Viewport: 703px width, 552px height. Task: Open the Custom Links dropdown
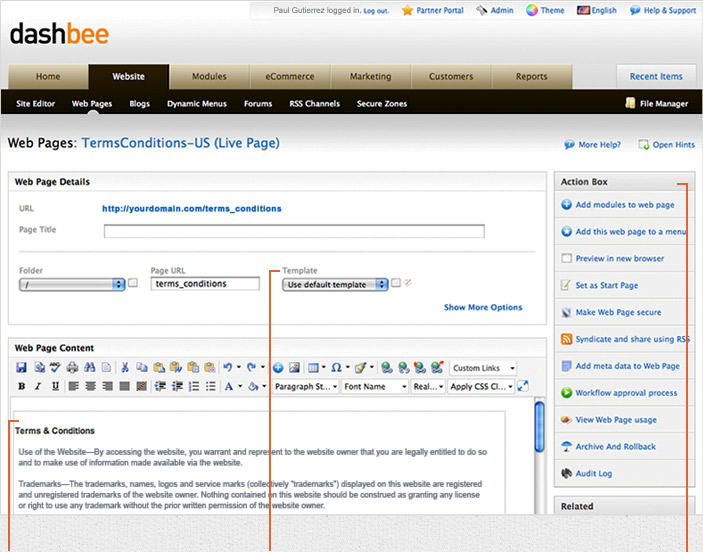[x=483, y=368]
